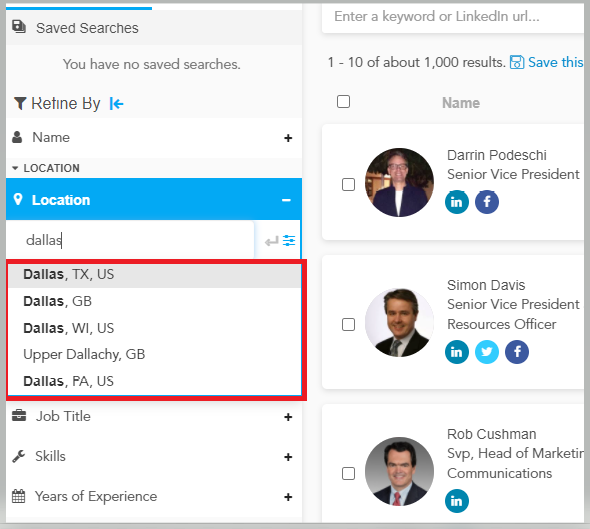590x529 pixels.
Task: Open Rob Cushman's LinkedIn icon
Action: click(x=456, y=501)
